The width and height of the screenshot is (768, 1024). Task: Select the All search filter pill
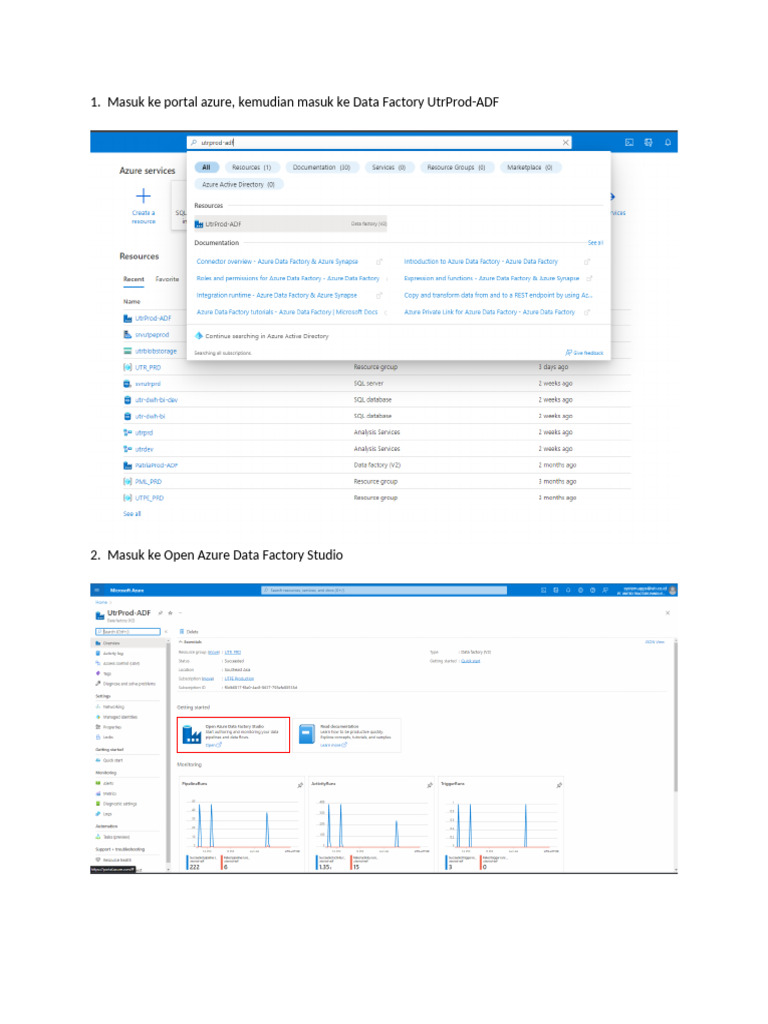point(206,168)
